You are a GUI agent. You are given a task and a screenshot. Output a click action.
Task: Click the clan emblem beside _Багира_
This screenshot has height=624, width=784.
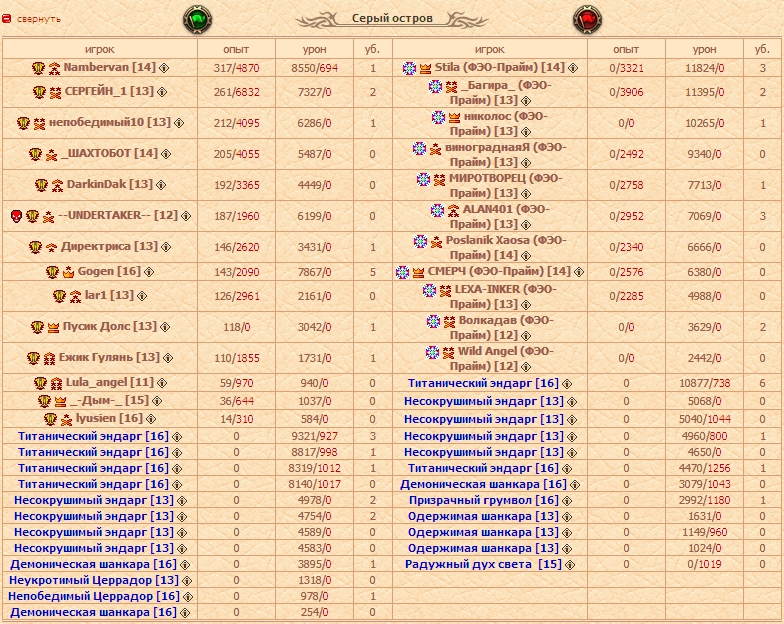pos(435,86)
